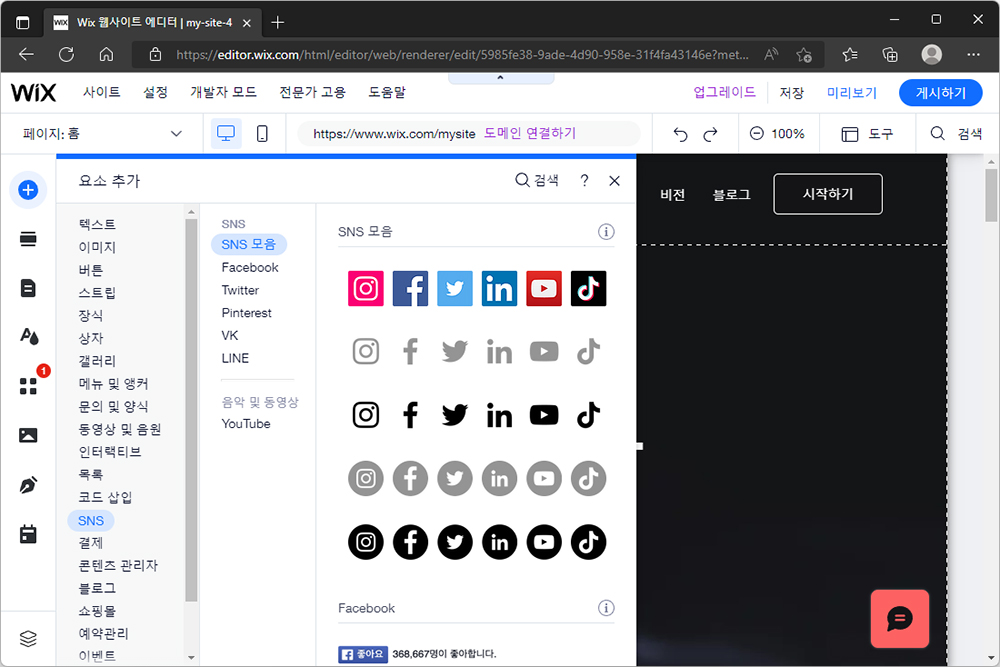This screenshot has height=667, width=1000.
Task: Click the 업그레이드 link
Action: [x=724, y=92]
